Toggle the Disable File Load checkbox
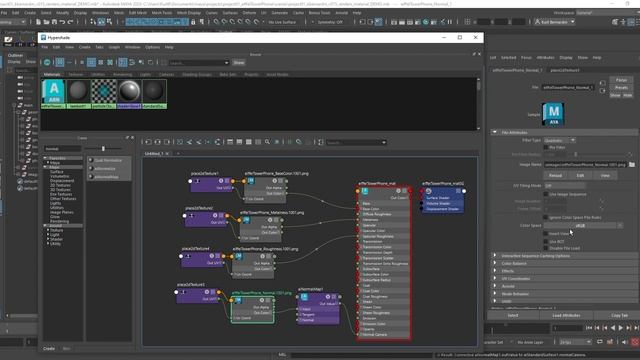The width and height of the screenshot is (640, 360). pos(546,248)
